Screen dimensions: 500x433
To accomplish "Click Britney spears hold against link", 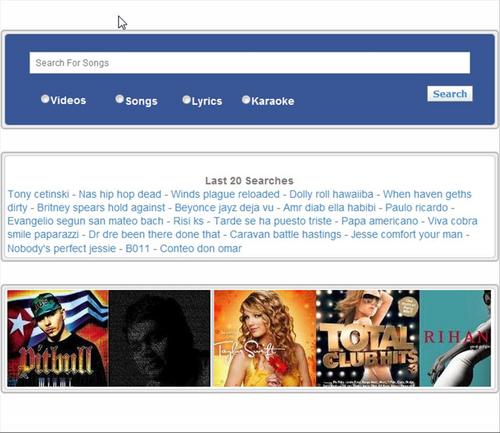I will pyautogui.click(x=101, y=208).
